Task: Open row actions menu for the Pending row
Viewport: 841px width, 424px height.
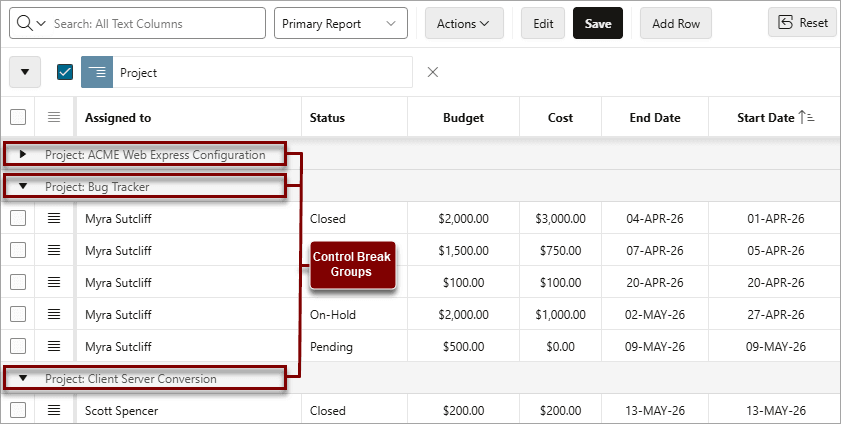Action: (54, 346)
